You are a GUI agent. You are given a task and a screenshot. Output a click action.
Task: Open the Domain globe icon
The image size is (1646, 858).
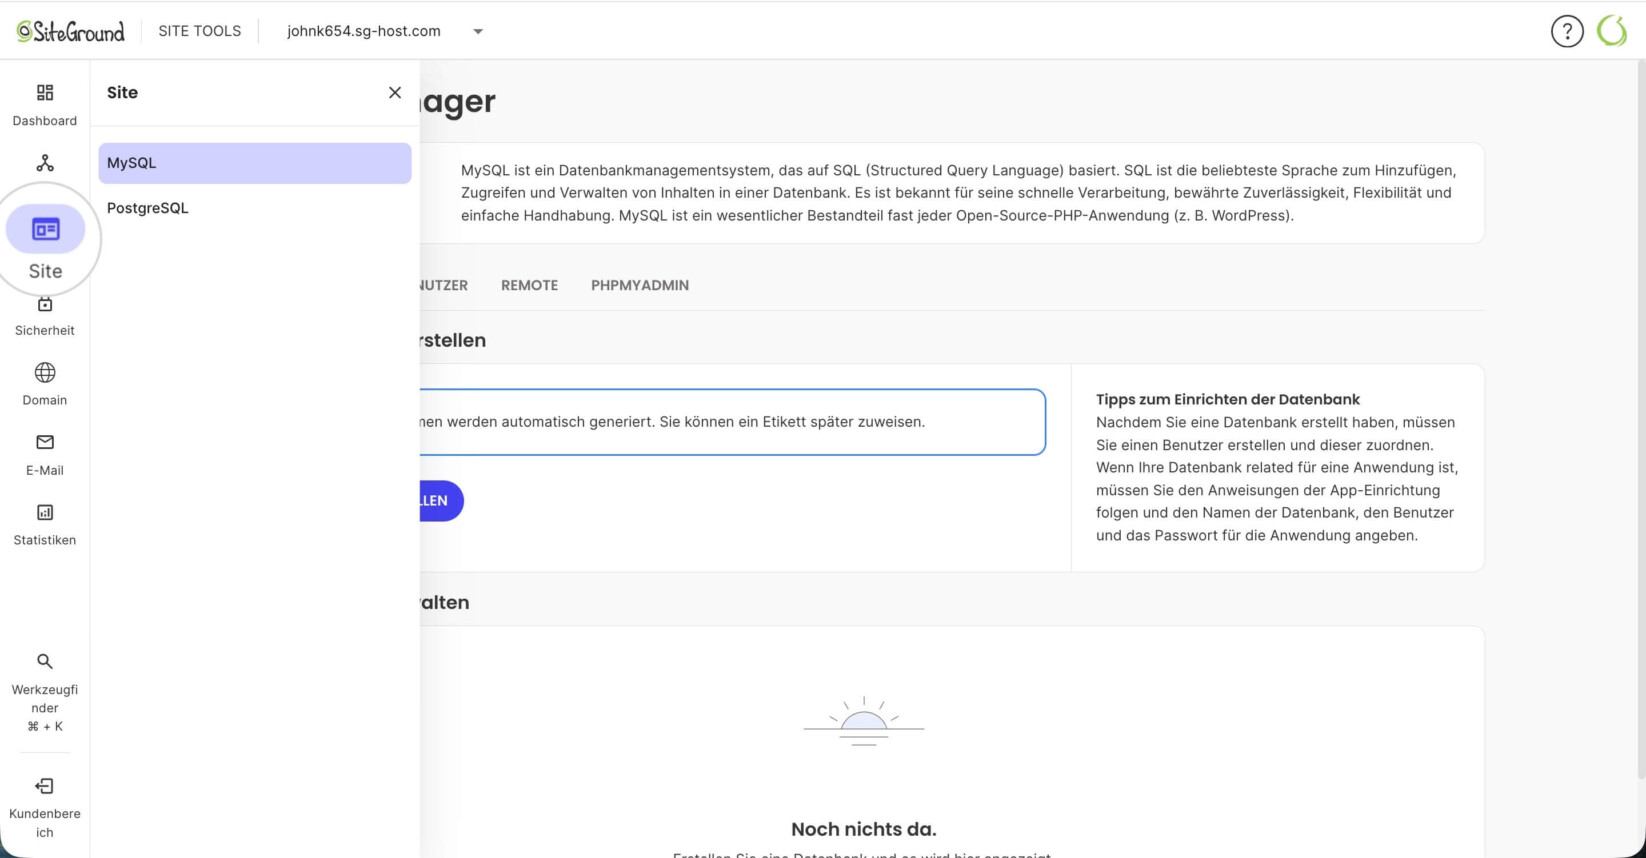click(45, 372)
